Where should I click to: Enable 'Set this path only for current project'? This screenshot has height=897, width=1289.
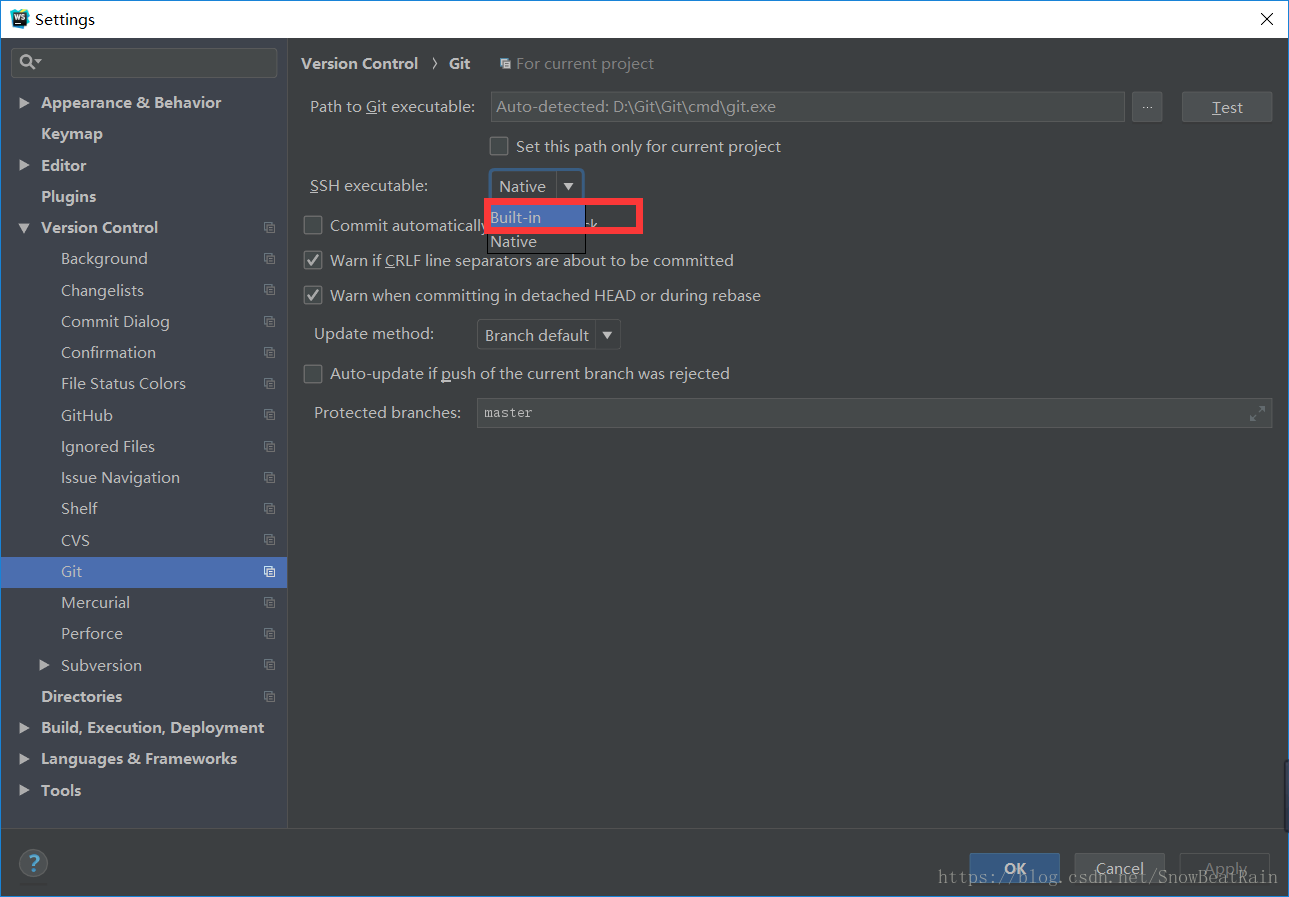click(x=499, y=146)
